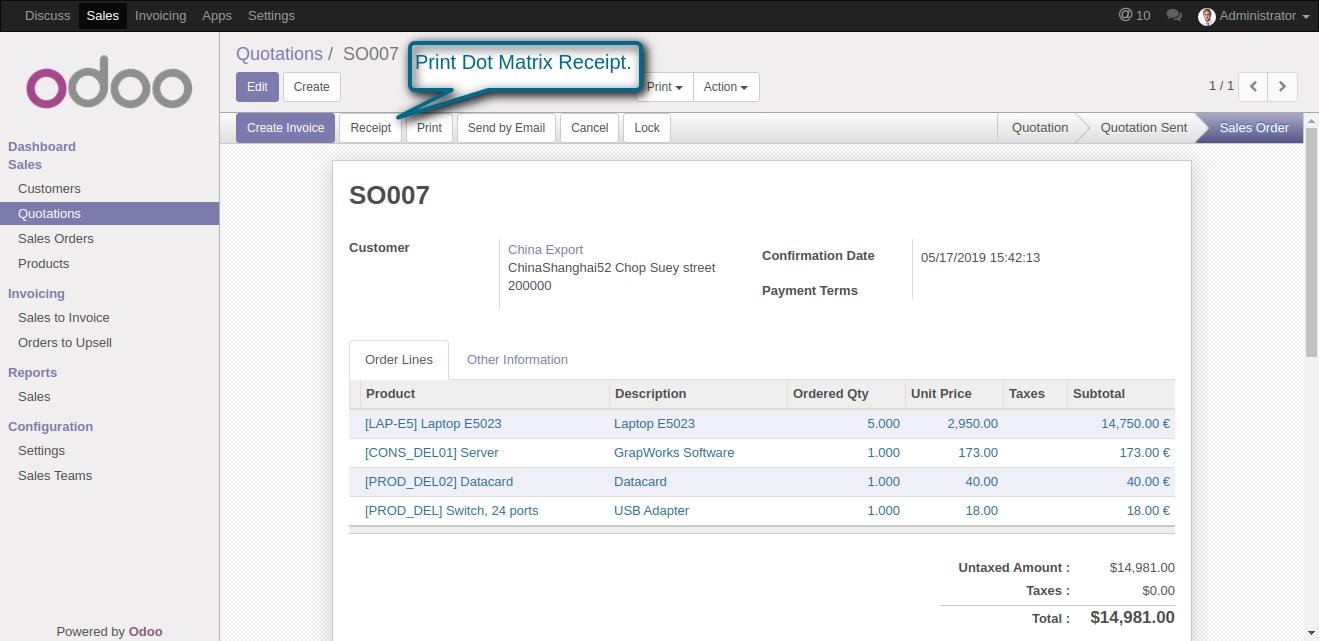
Task: Go to the next record arrow
Action: coord(1282,87)
